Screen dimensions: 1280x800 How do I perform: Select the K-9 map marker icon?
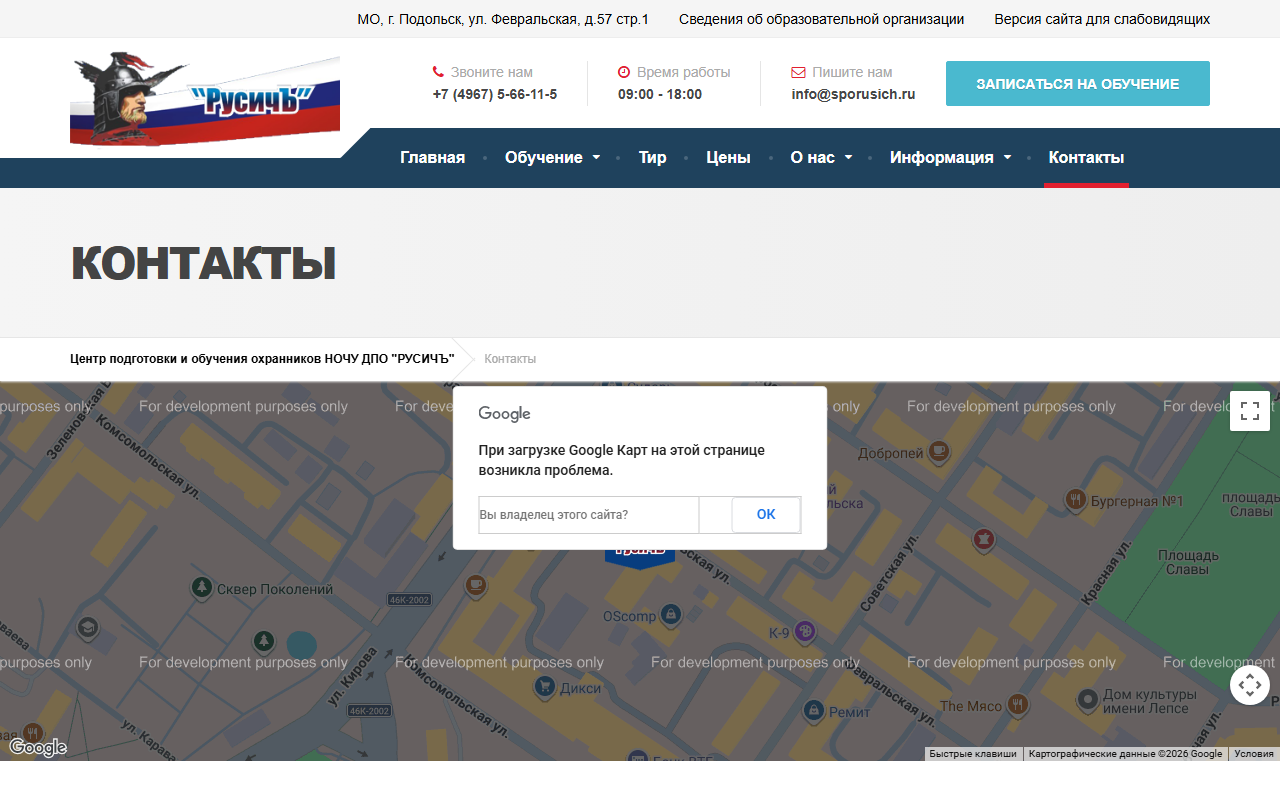pyautogui.click(x=806, y=631)
